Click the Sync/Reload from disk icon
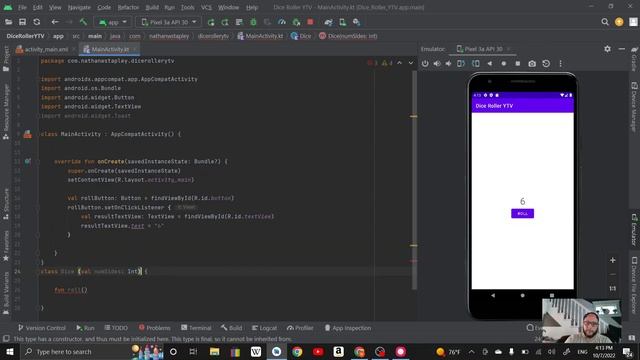 point(37,22)
